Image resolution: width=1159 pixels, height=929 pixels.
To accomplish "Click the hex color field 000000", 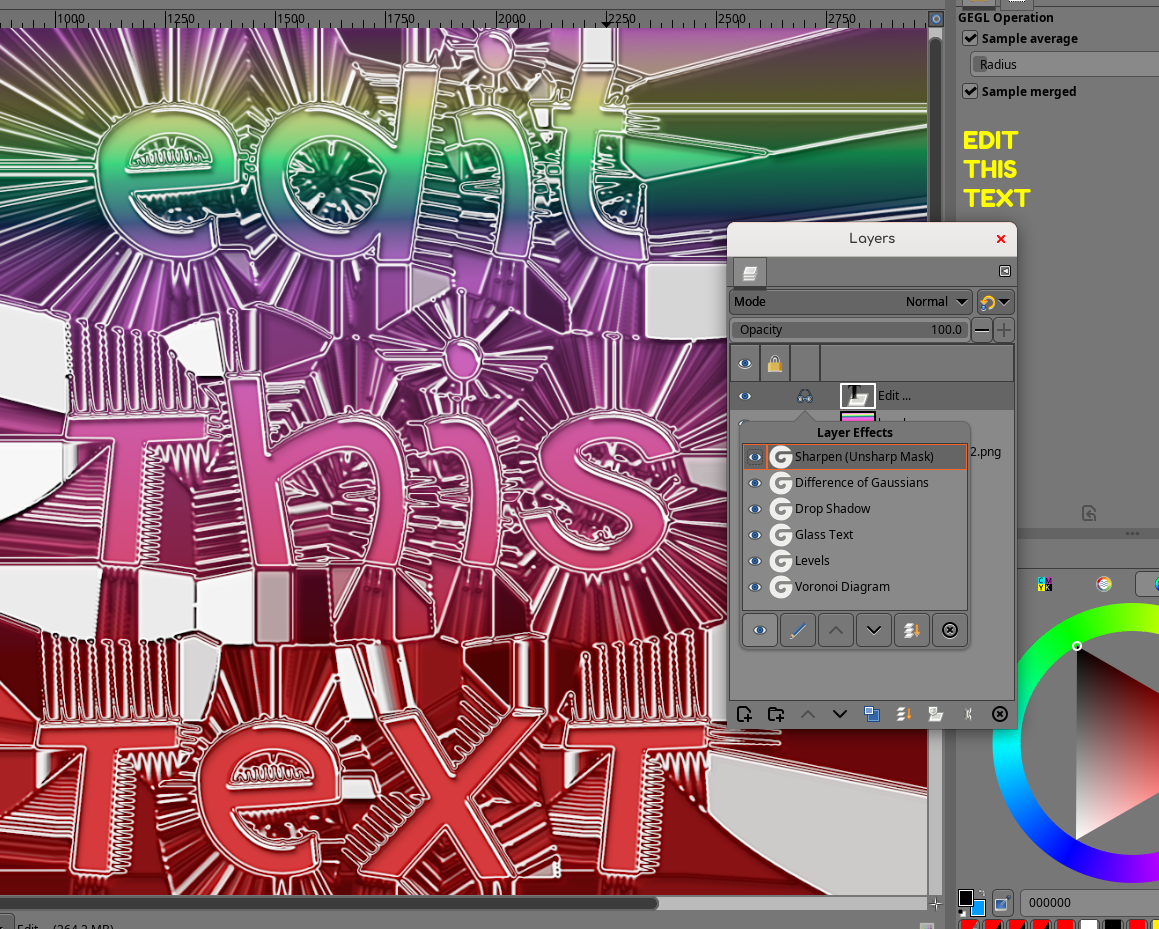I will click(x=1090, y=902).
